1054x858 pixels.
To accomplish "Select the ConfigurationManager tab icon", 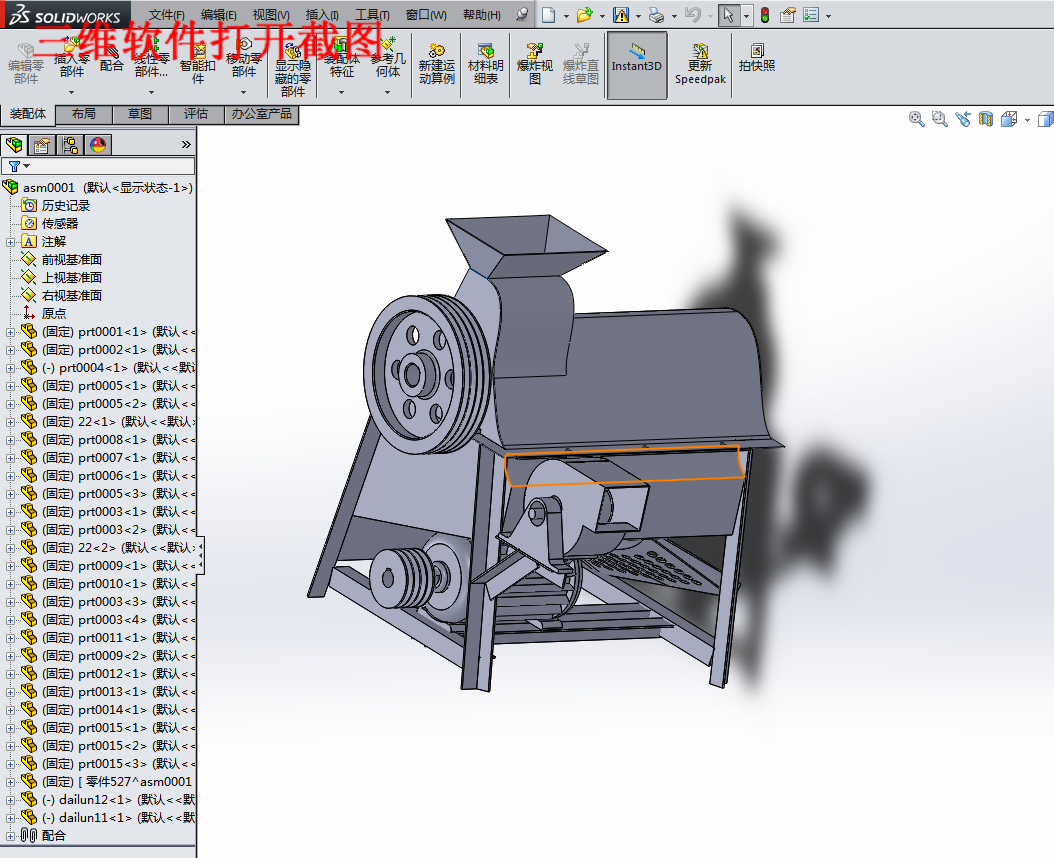I will click(x=70, y=145).
